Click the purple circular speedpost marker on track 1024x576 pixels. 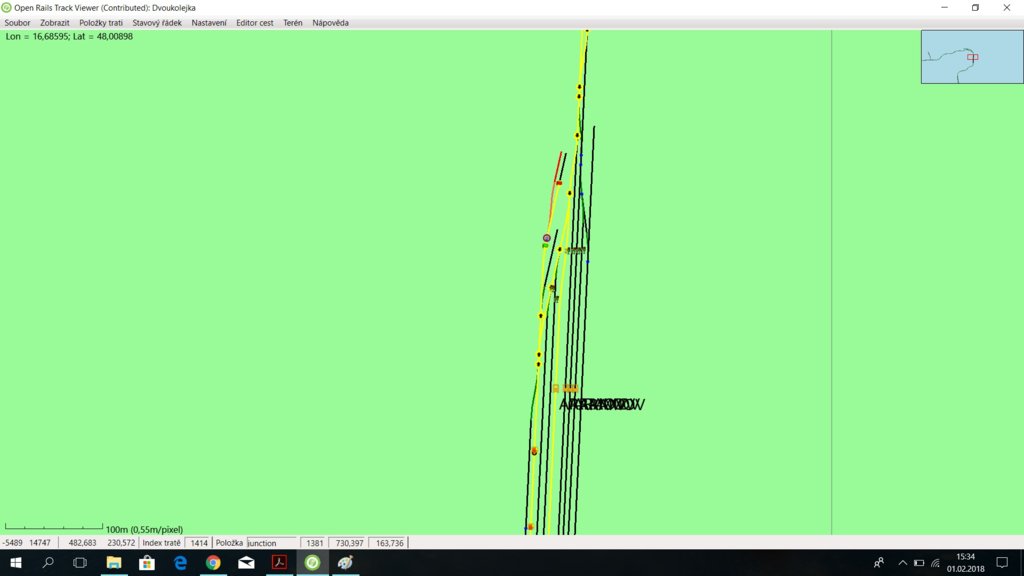[x=546, y=238]
